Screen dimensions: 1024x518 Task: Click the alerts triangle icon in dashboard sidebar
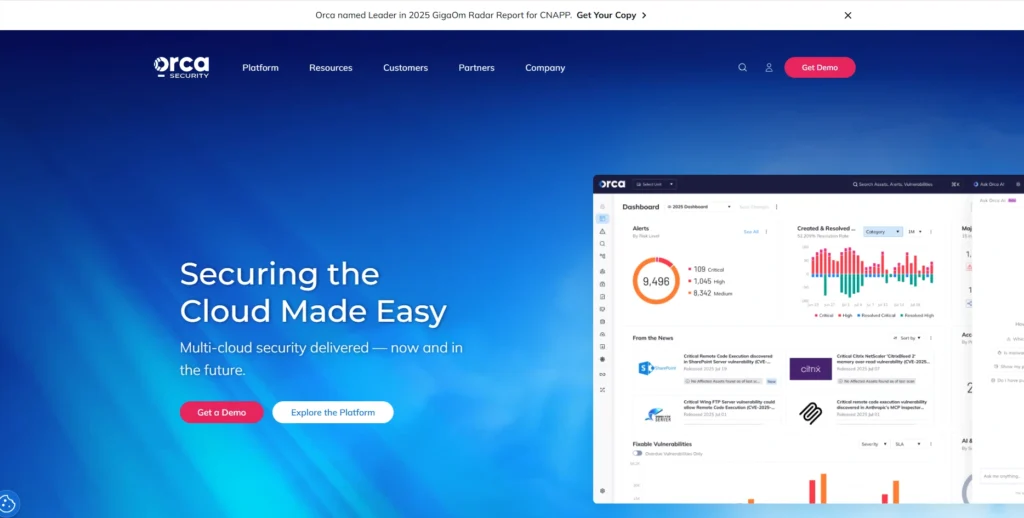[602, 231]
